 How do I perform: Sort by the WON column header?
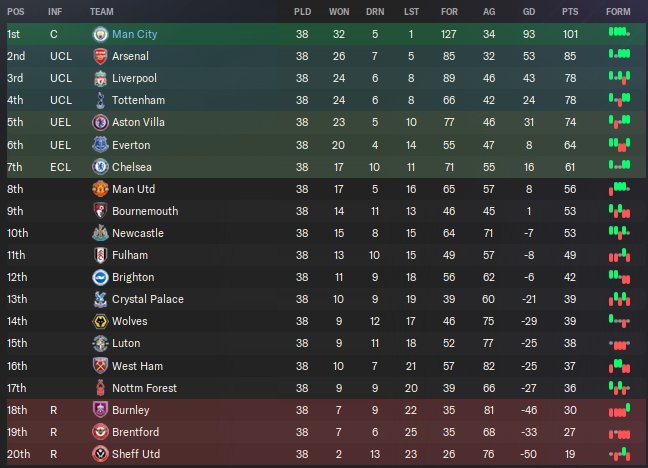[339, 12]
